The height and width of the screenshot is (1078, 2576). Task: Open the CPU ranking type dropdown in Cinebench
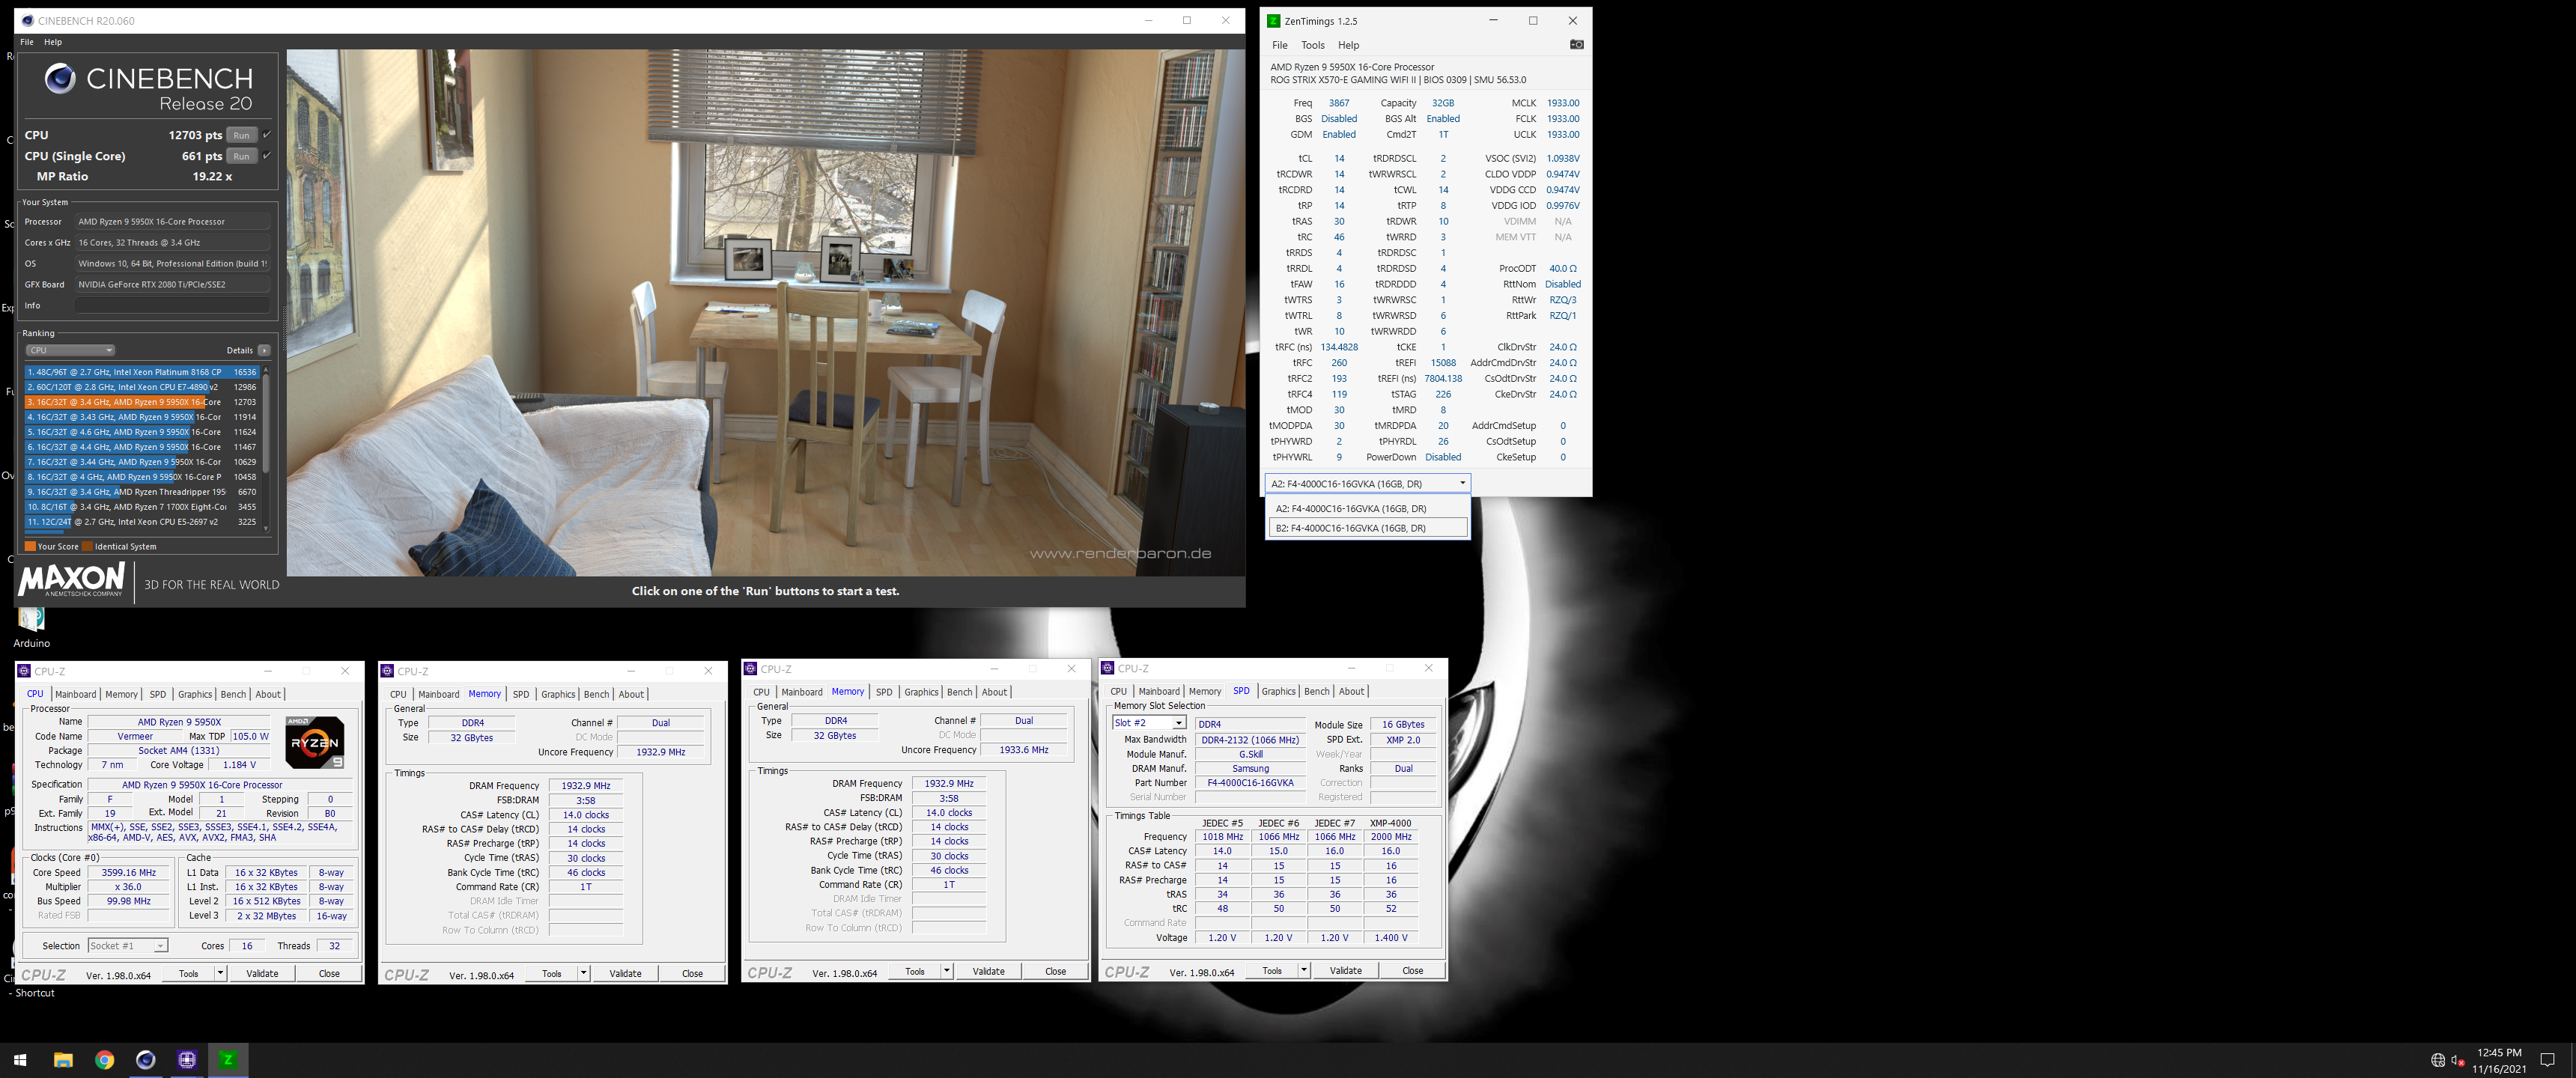click(70, 350)
